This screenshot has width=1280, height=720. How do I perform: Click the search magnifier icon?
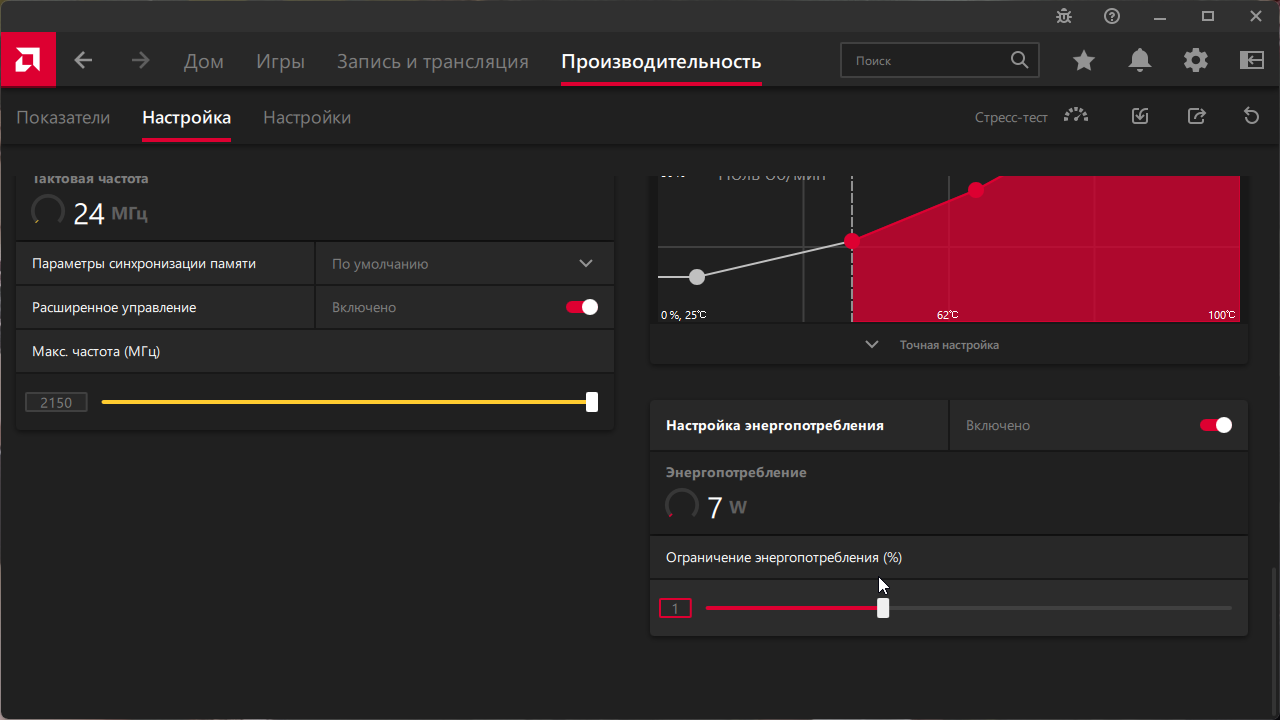pyautogui.click(x=1019, y=60)
